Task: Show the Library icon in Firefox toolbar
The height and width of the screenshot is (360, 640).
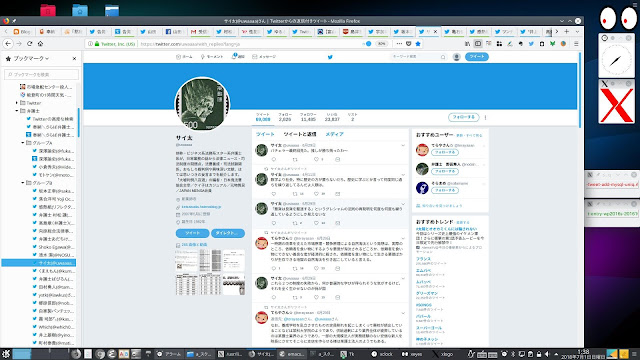Action: [467, 44]
